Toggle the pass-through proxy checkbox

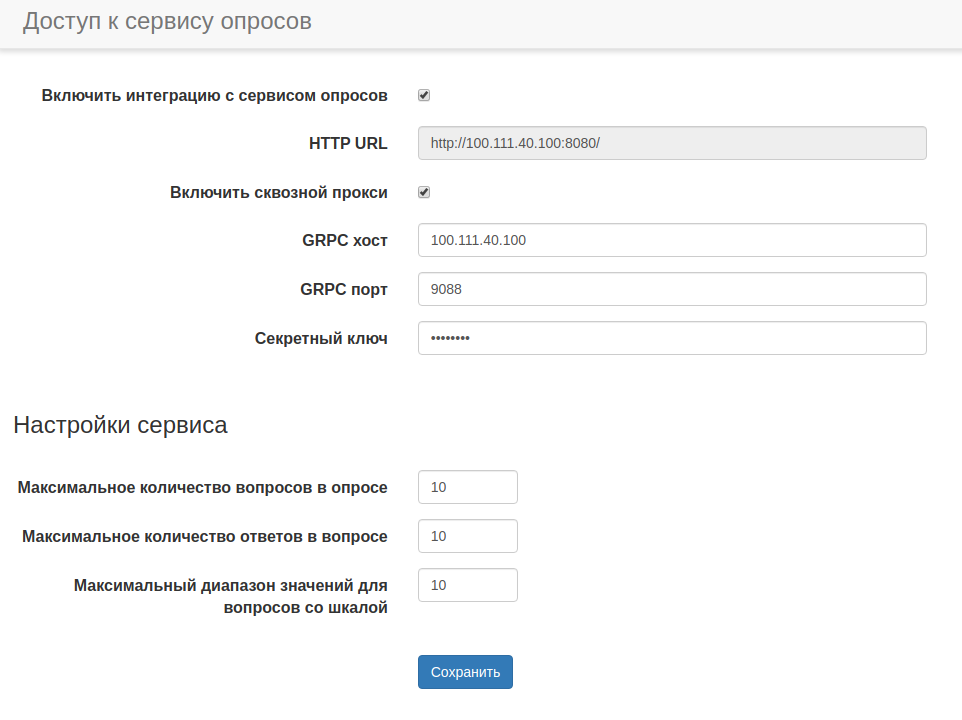pyautogui.click(x=424, y=192)
